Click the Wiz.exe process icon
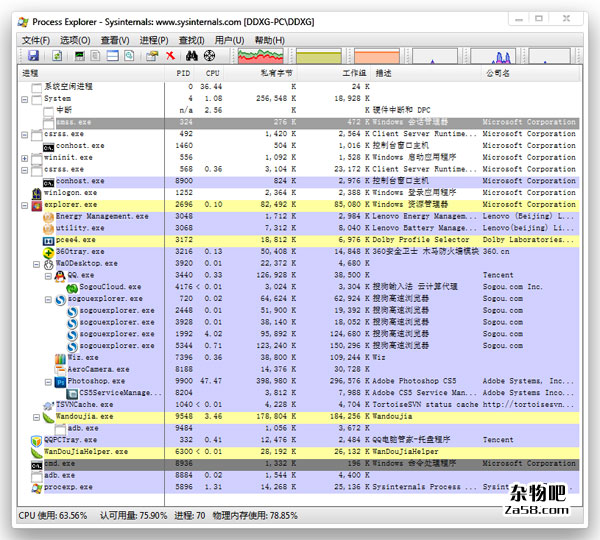 pos(60,359)
